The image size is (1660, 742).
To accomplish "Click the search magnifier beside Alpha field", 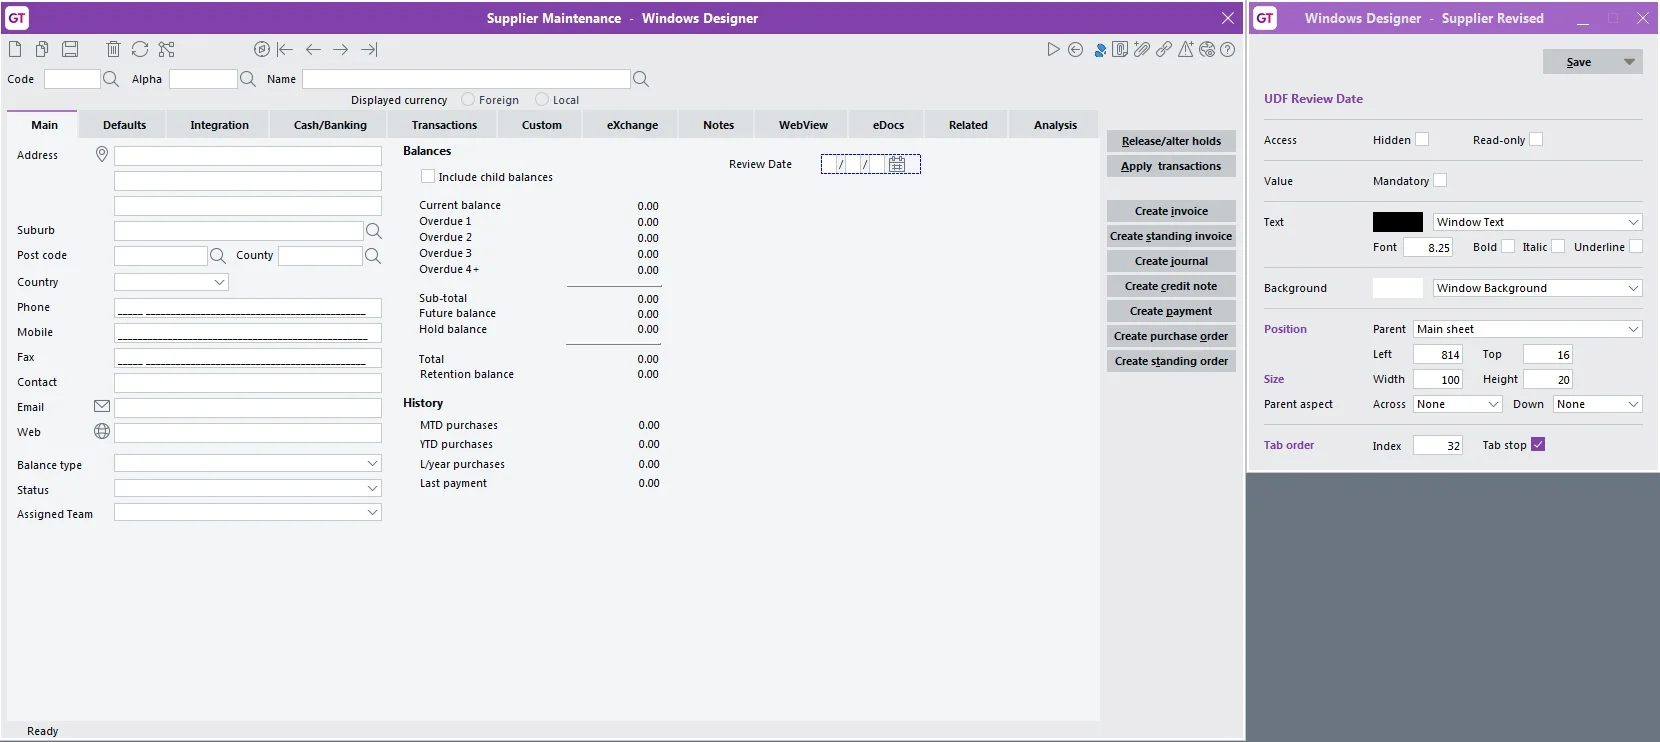I will [248, 79].
